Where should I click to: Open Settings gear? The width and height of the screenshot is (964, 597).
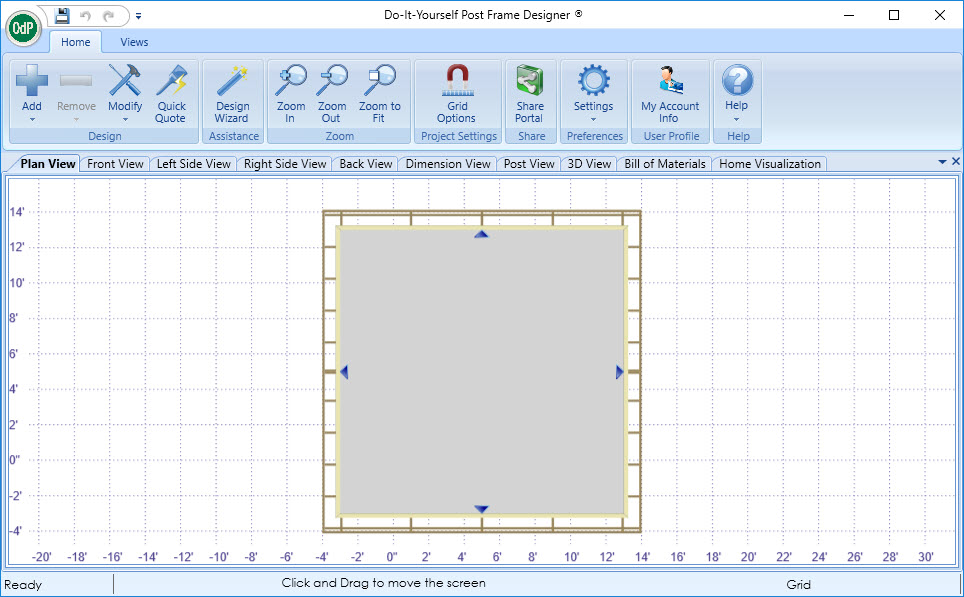(x=593, y=80)
